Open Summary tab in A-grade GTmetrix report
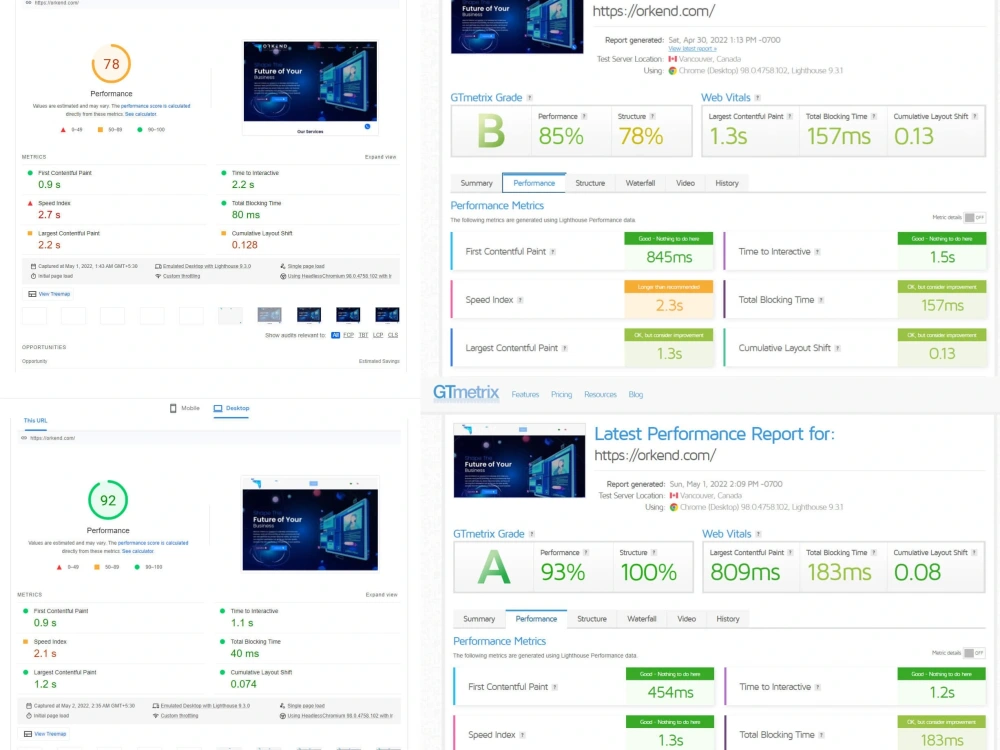This screenshot has width=1000, height=750. 479,619
